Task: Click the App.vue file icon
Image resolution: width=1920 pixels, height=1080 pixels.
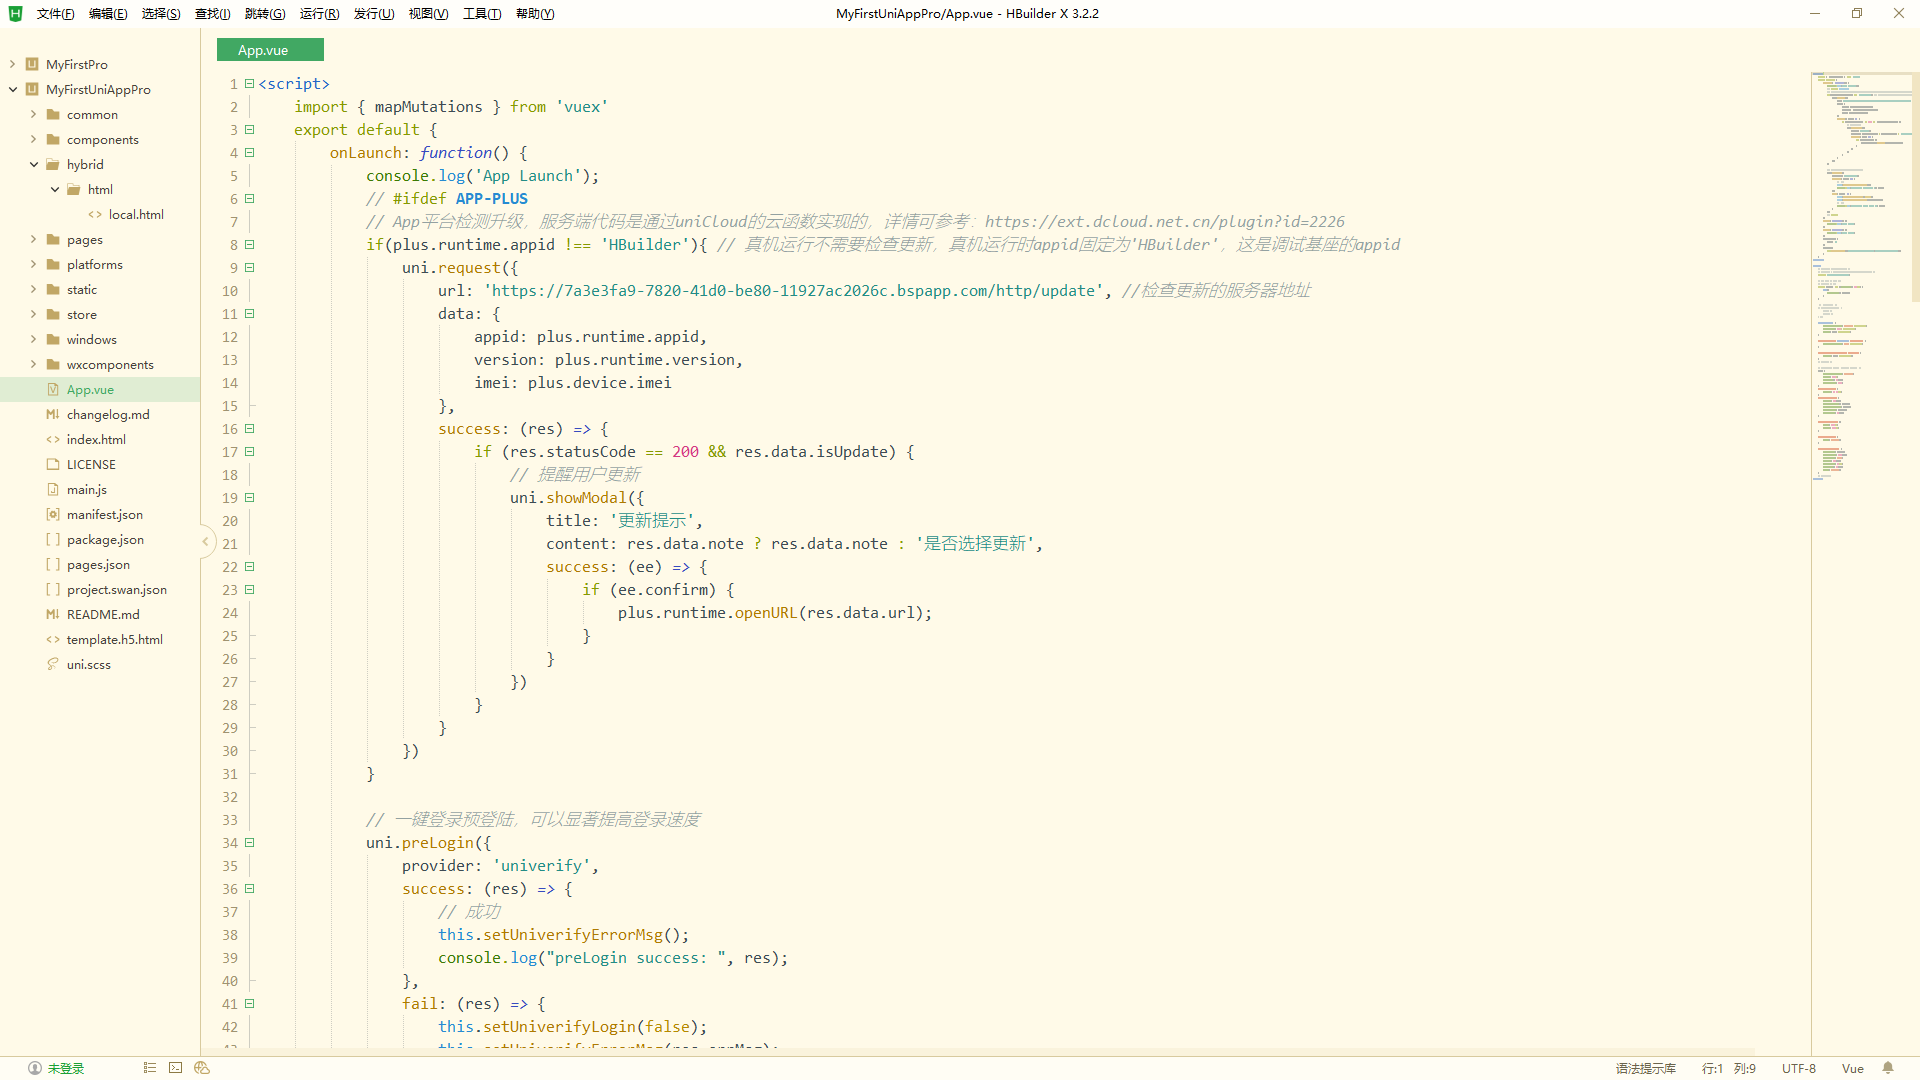Action: (x=53, y=389)
